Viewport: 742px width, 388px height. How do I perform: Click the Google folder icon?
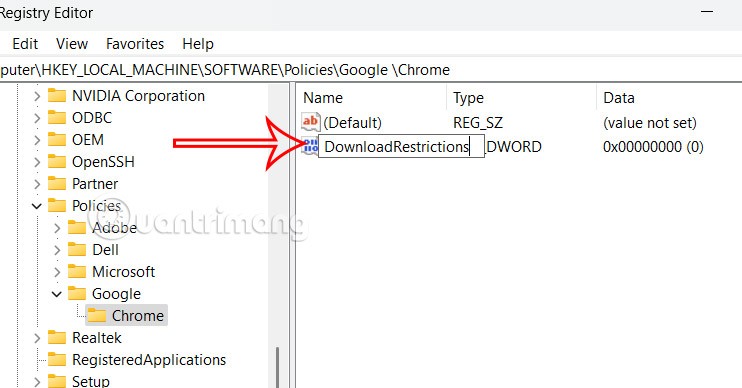77,294
